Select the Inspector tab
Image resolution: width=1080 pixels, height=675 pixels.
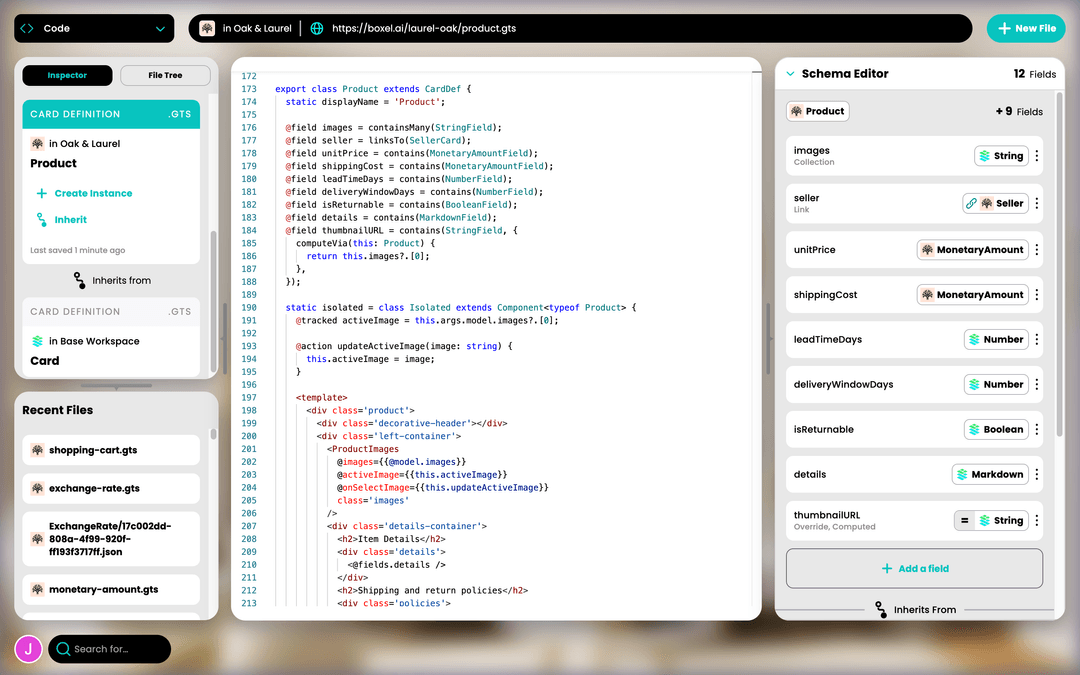(67, 75)
